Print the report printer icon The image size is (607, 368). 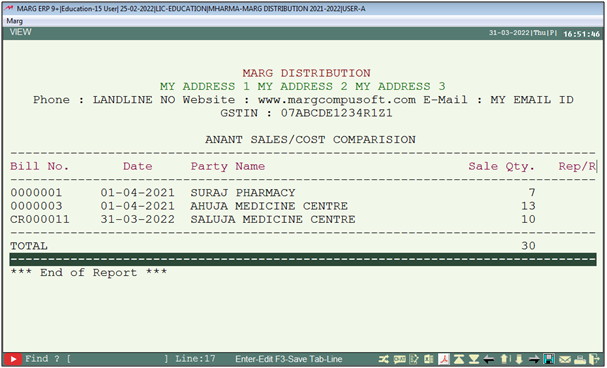click(x=580, y=359)
